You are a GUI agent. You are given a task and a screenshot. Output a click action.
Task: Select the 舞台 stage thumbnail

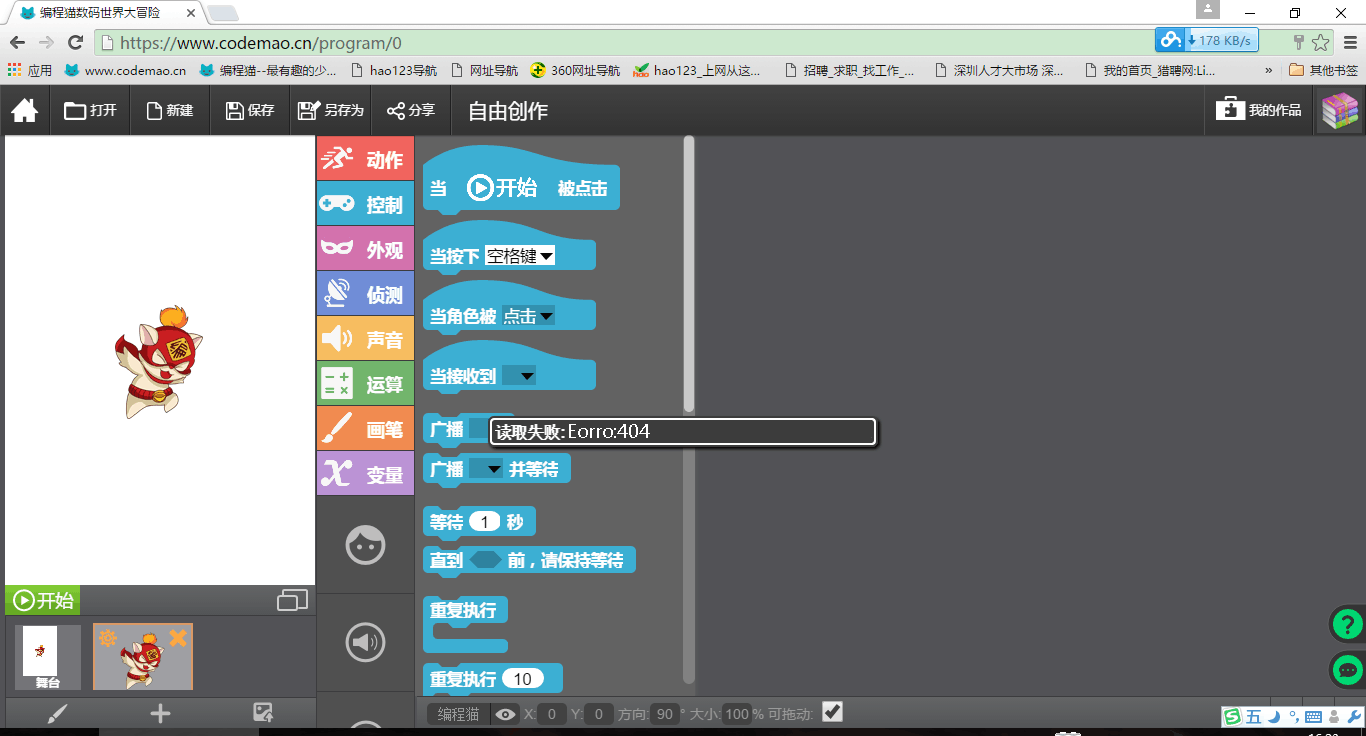tap(49, 657)
